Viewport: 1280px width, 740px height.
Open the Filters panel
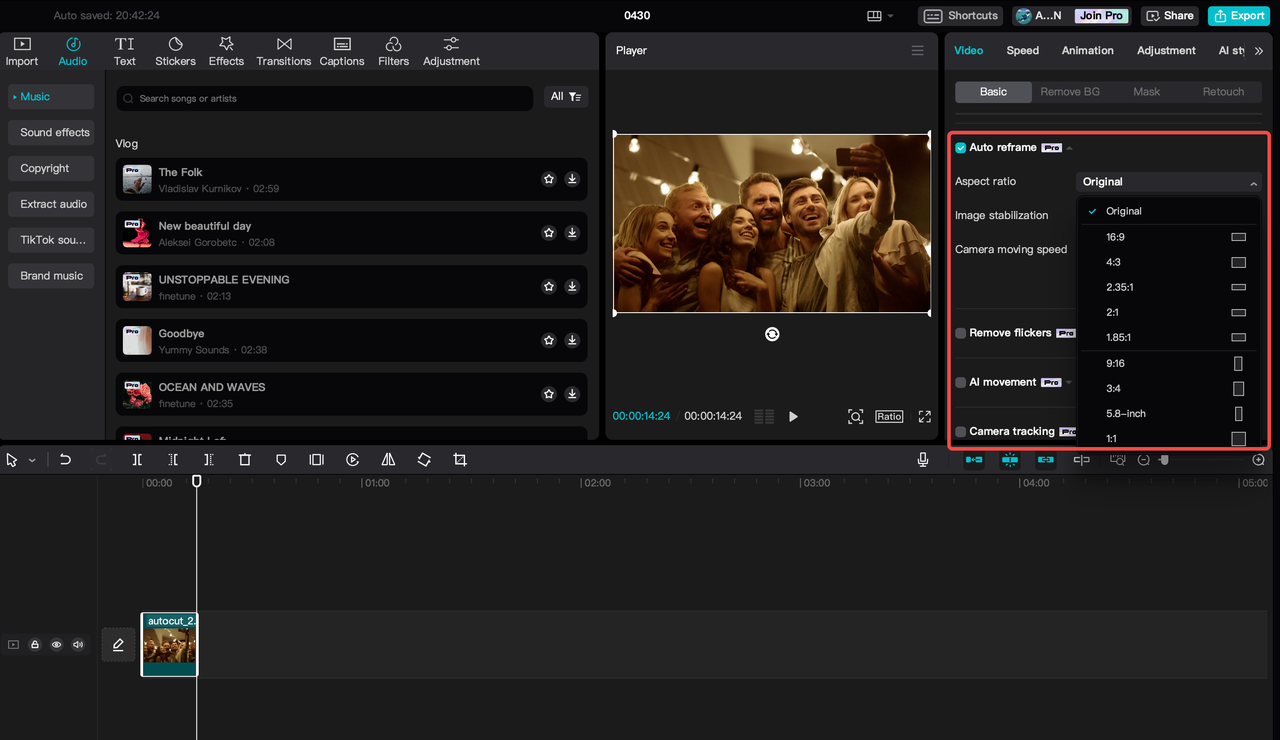[393, 52]
